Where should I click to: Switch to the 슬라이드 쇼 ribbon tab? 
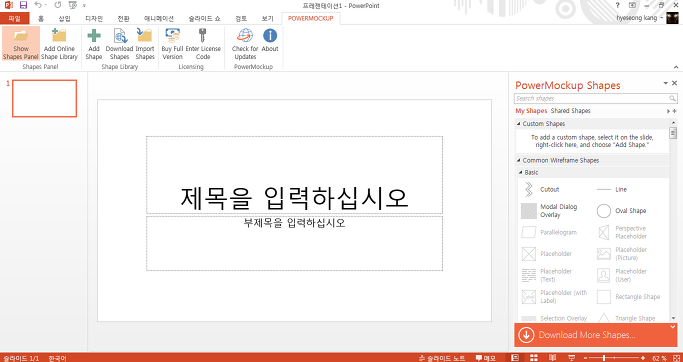pyautogui.click(x=204, y=18)
